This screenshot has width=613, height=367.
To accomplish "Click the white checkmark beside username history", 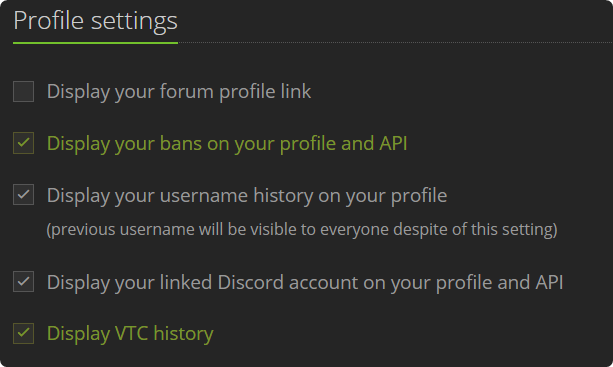I will click(x=23, y=194).
